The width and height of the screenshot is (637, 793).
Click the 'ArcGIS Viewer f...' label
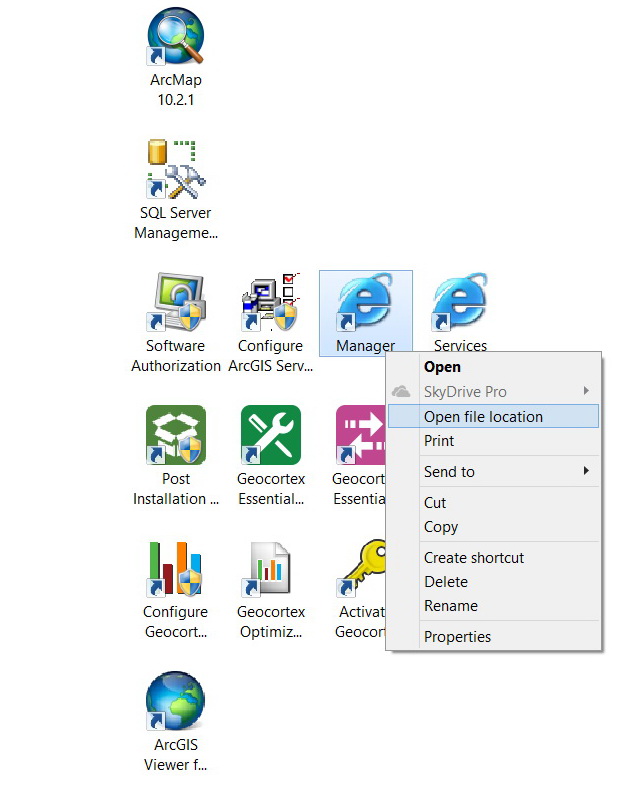click(x=175, y=755)
